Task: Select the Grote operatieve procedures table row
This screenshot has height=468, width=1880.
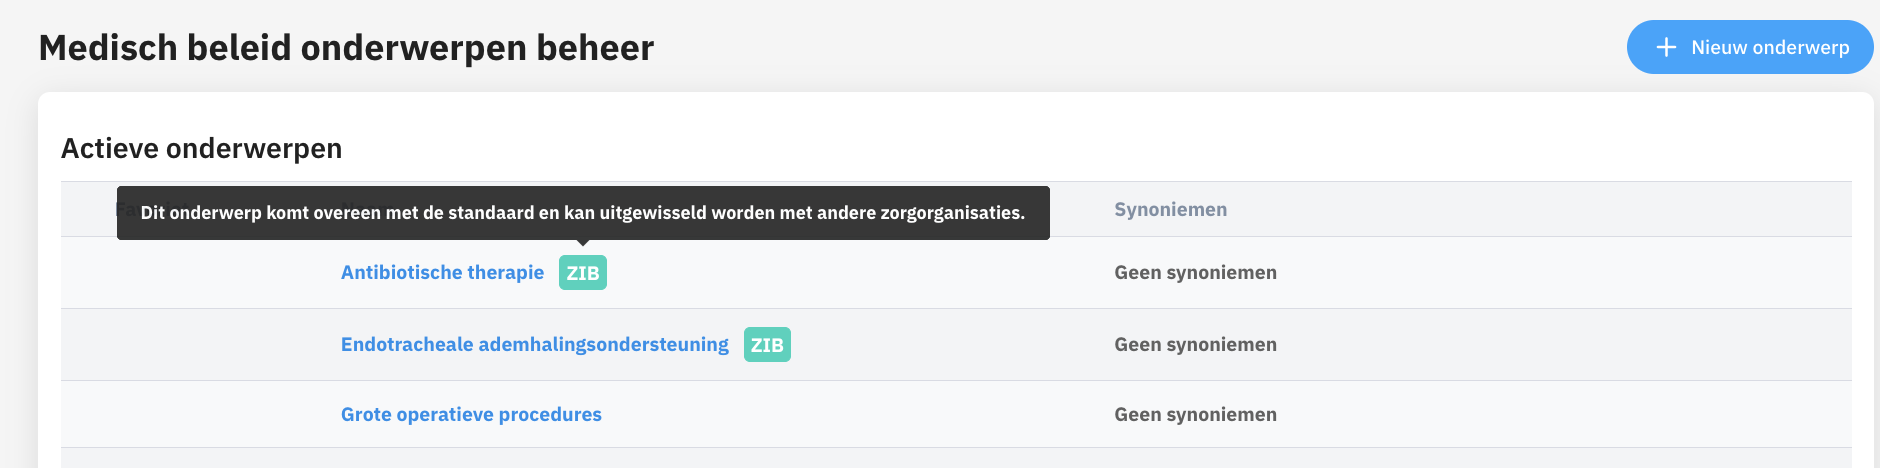Action: click(x=956, y=414)
